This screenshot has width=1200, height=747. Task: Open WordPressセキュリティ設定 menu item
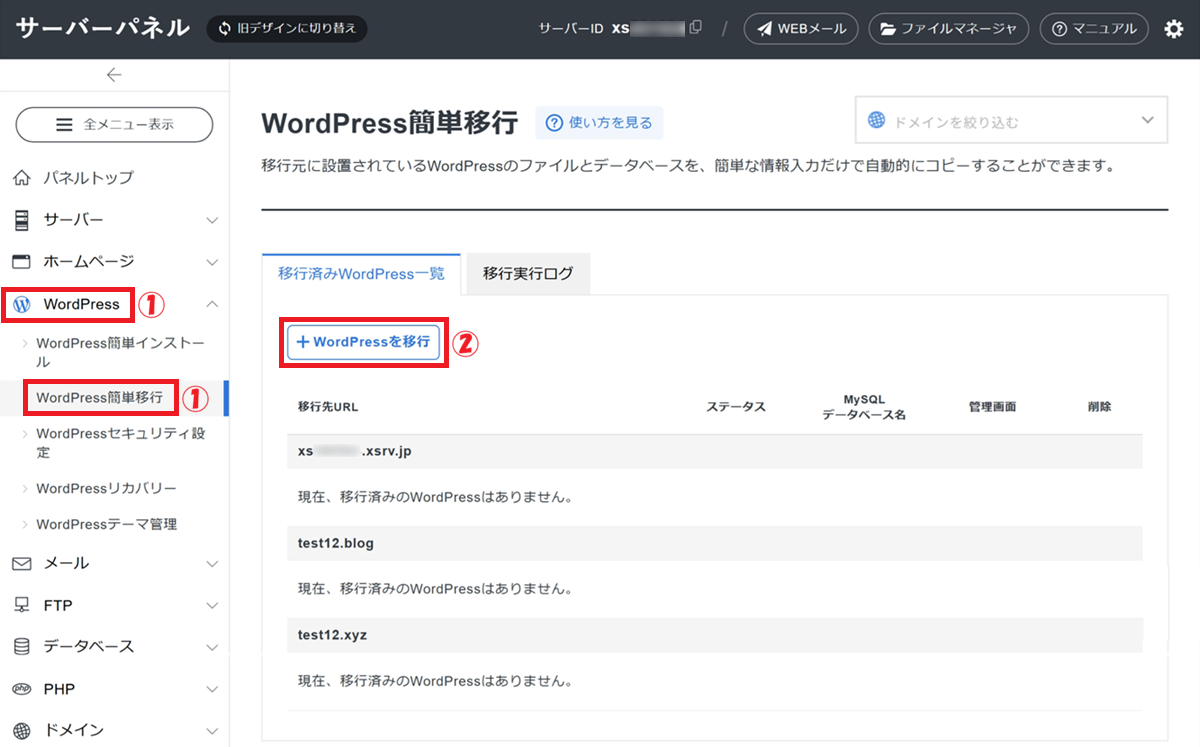tap(120, 442)
